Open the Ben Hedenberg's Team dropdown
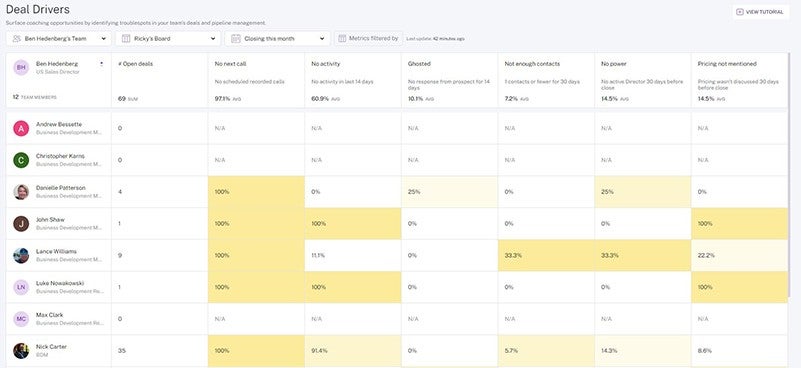Image resolution: width=801 pixels, height=368 pixels. click(59, 38)
